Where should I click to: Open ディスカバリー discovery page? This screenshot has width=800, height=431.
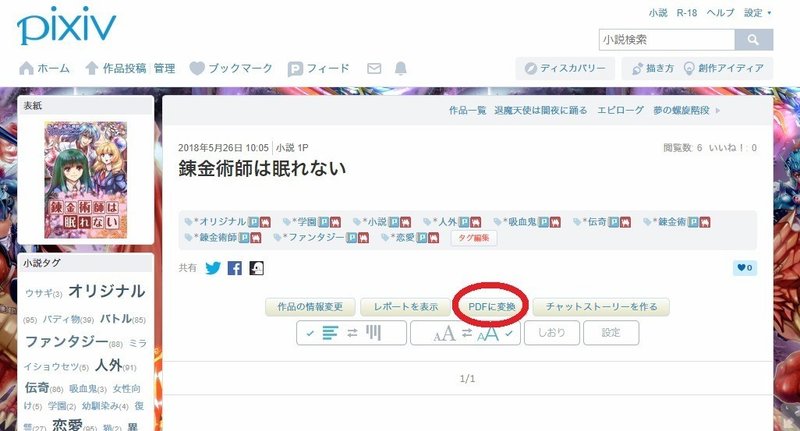click(565, 68)
